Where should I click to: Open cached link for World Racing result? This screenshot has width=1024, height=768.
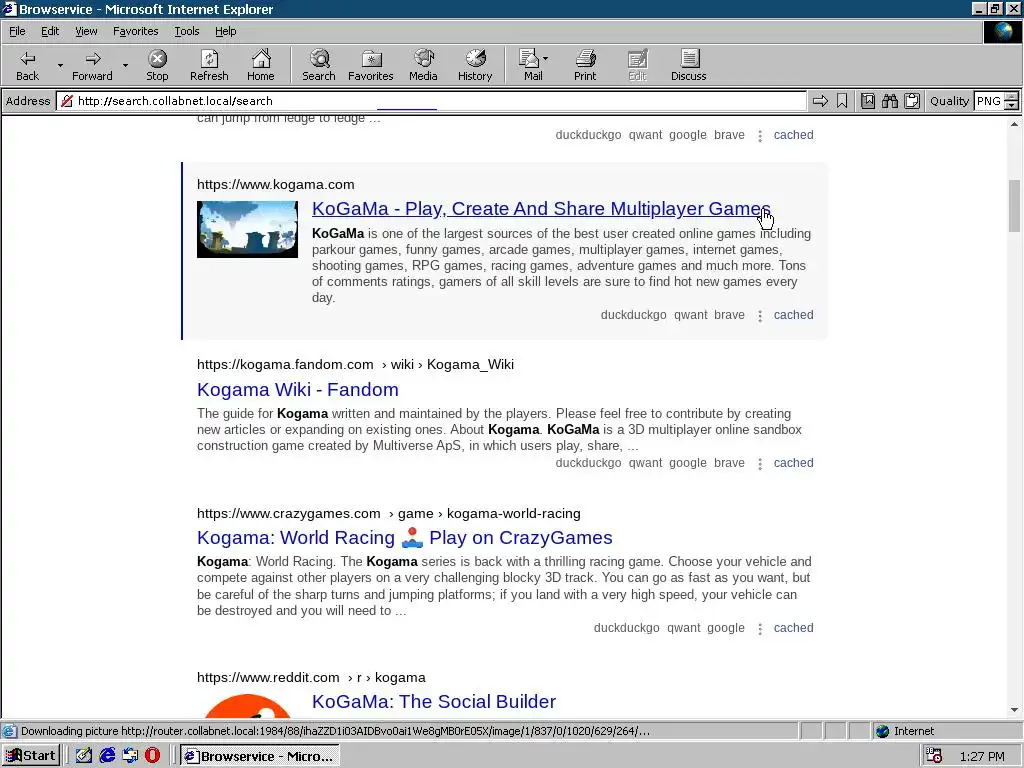pos(793,628)
